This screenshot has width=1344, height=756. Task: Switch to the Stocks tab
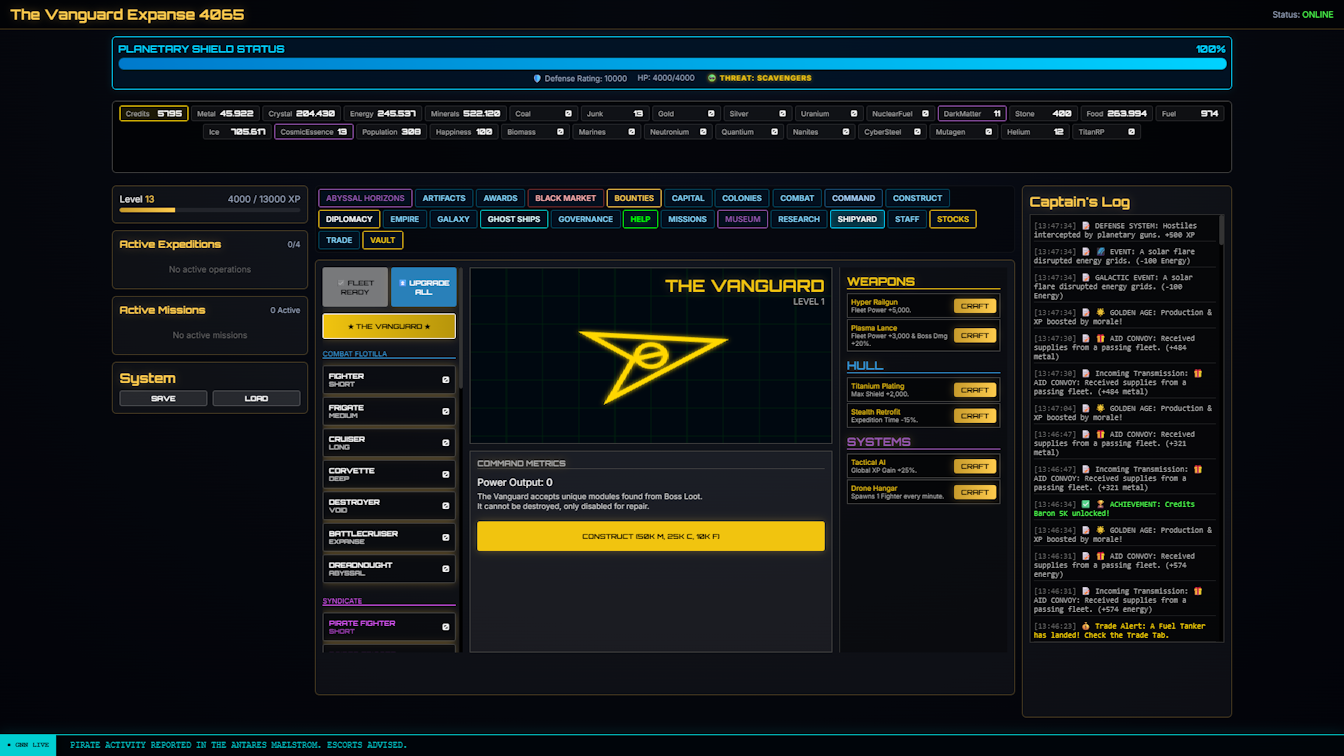953,219
